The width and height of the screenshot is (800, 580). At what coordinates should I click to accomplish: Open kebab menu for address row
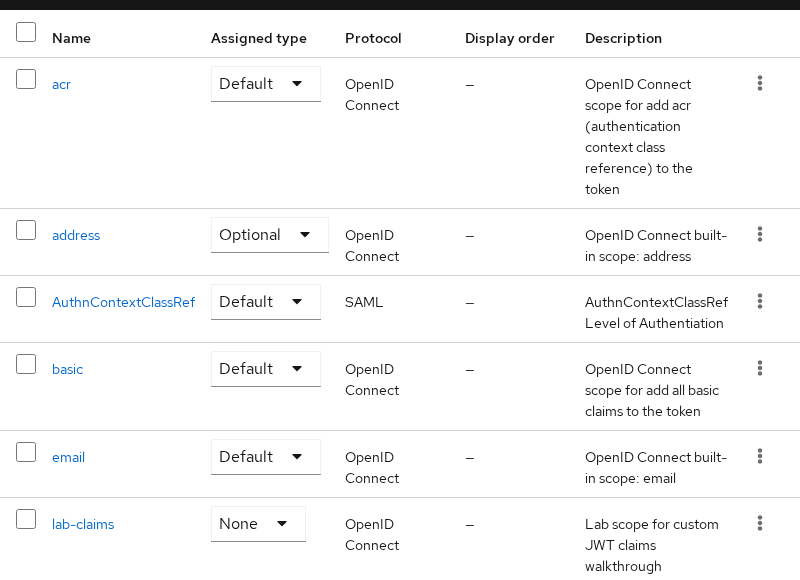click(x=760, y=234)
